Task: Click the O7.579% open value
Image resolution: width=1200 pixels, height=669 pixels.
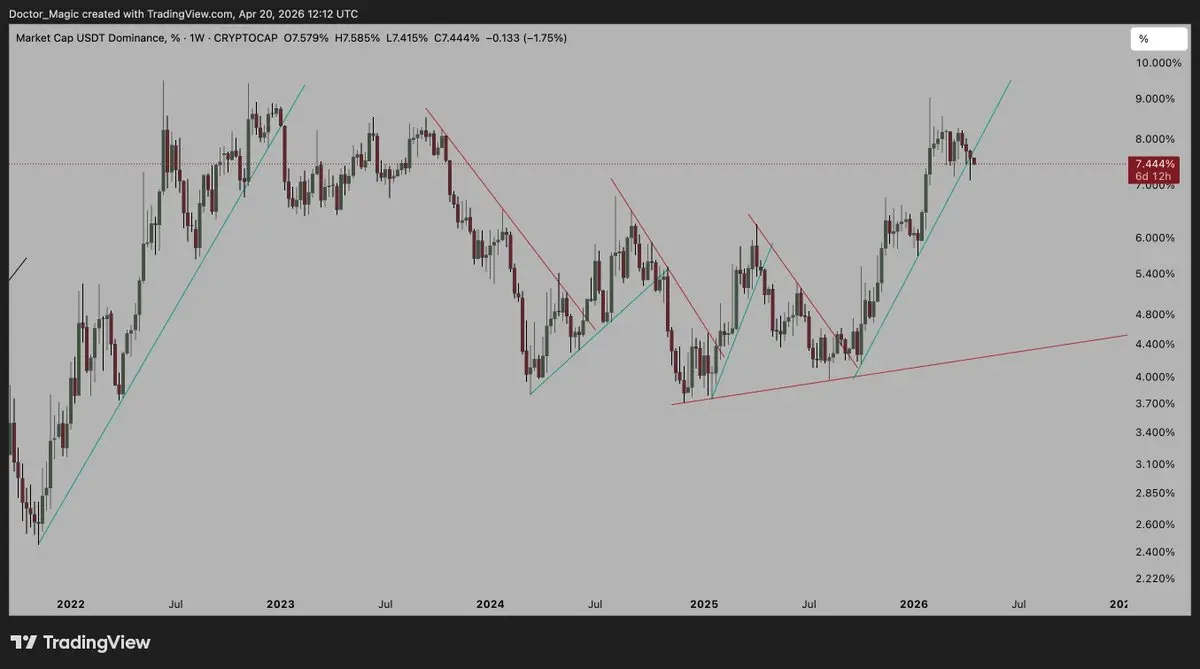Action: coord(306,38)
